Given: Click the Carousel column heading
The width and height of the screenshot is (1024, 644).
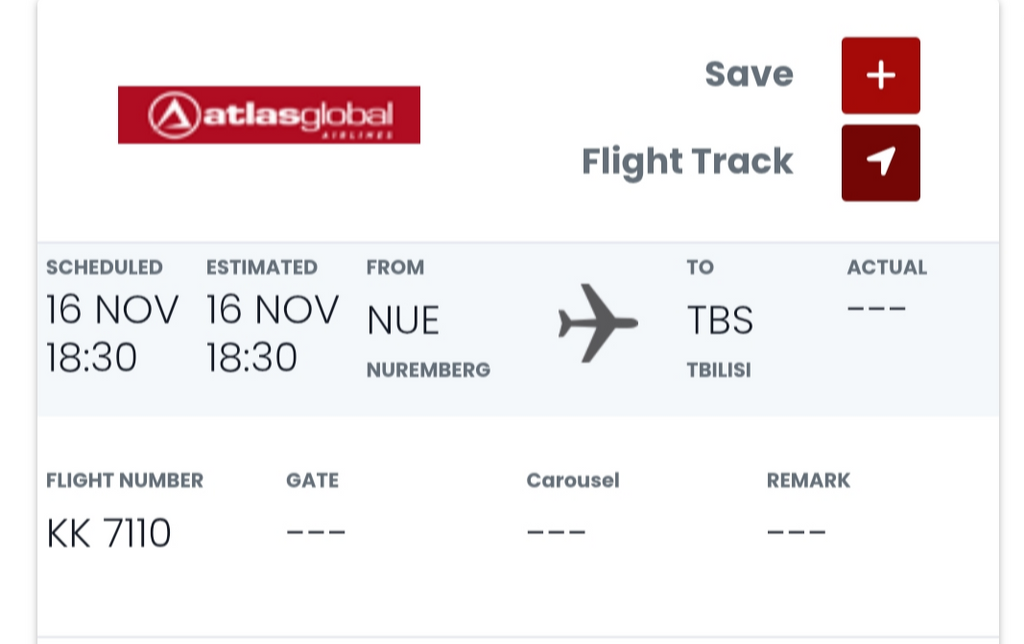Looking at the screenshot, I should point(573,480).
